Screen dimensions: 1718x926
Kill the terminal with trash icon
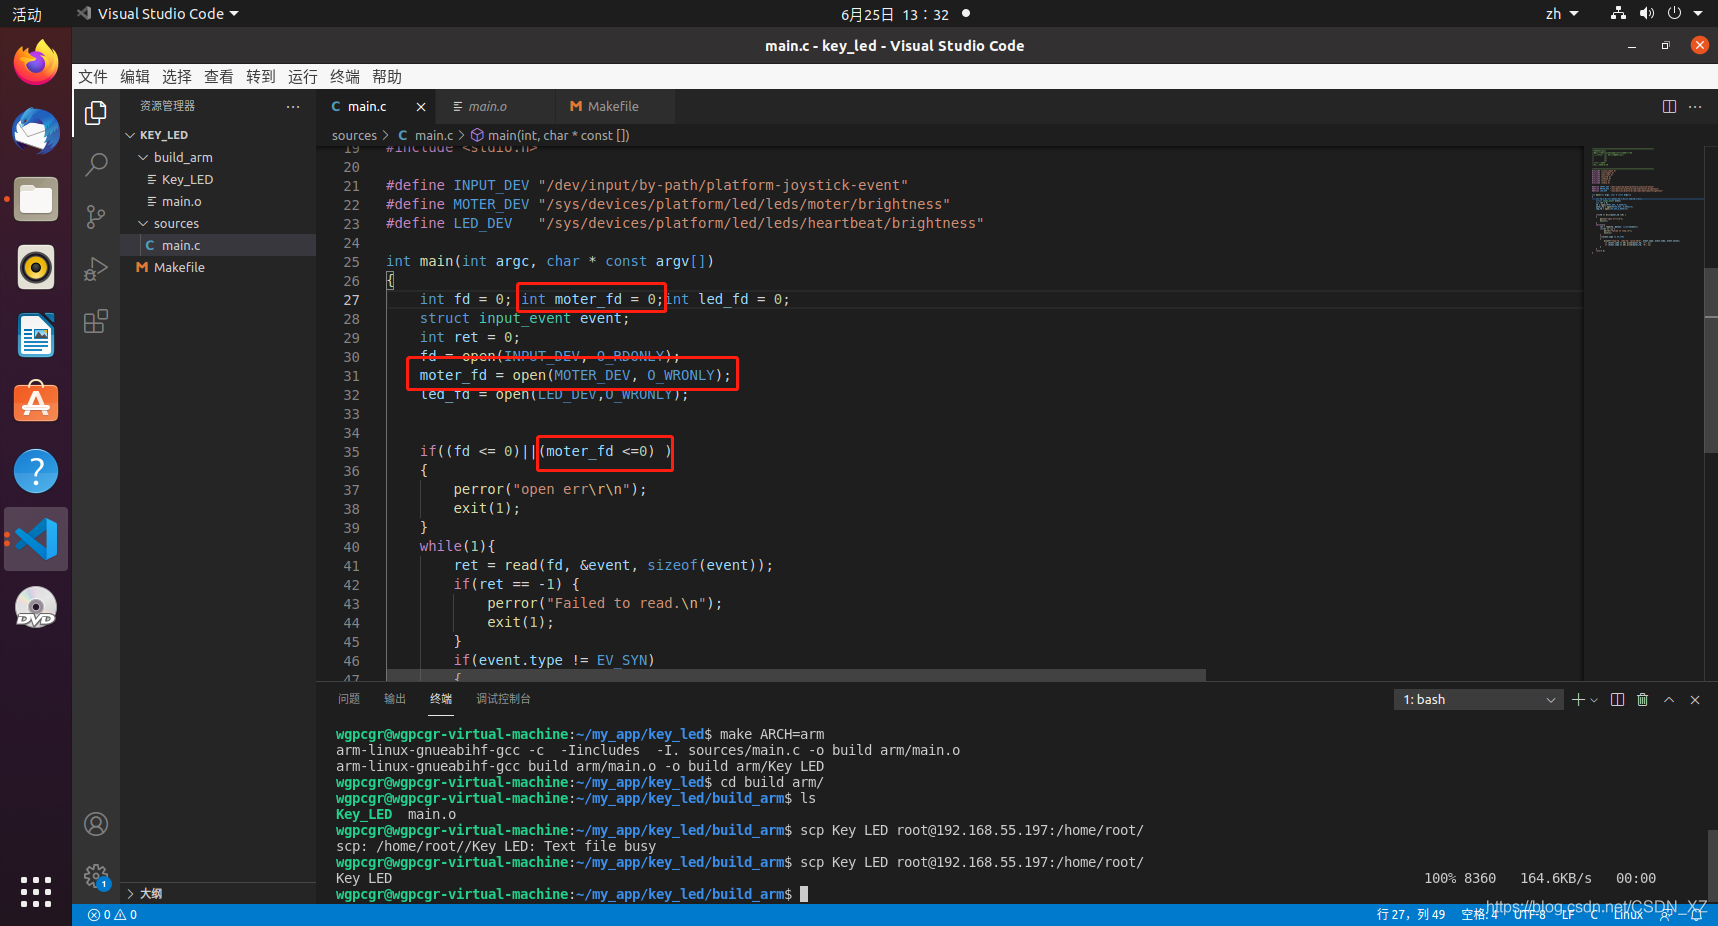[1642, 700]
